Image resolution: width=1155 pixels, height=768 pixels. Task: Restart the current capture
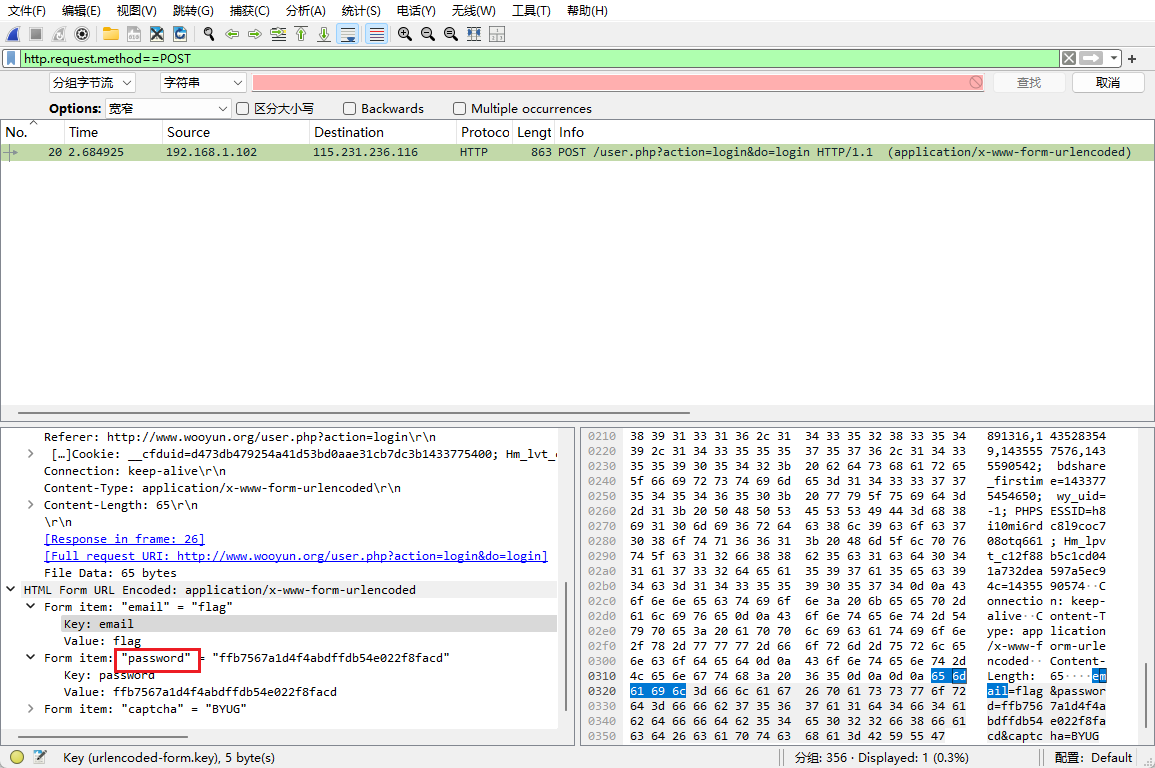pos(57,33)
